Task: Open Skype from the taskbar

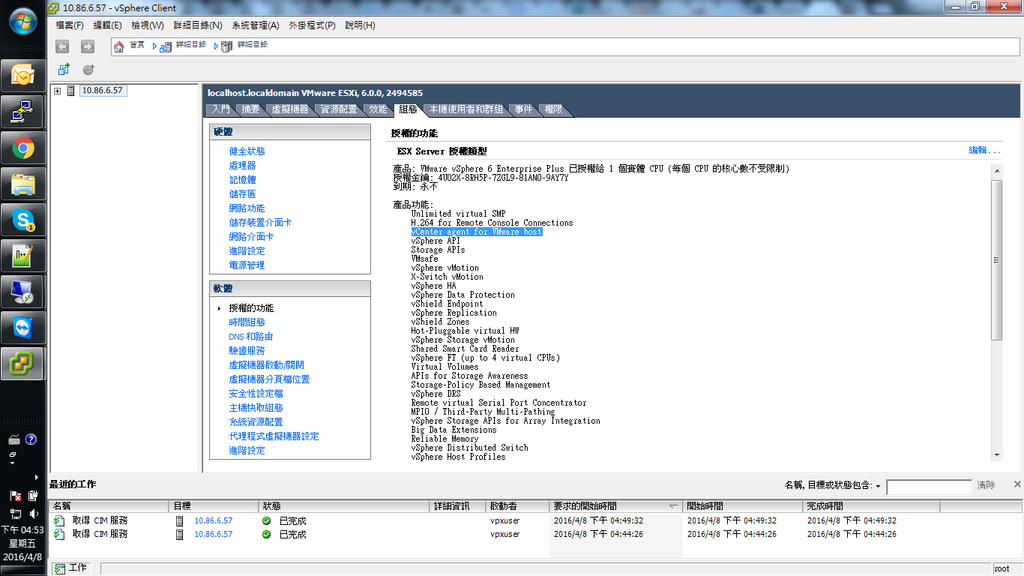Action: pos(23,220)
